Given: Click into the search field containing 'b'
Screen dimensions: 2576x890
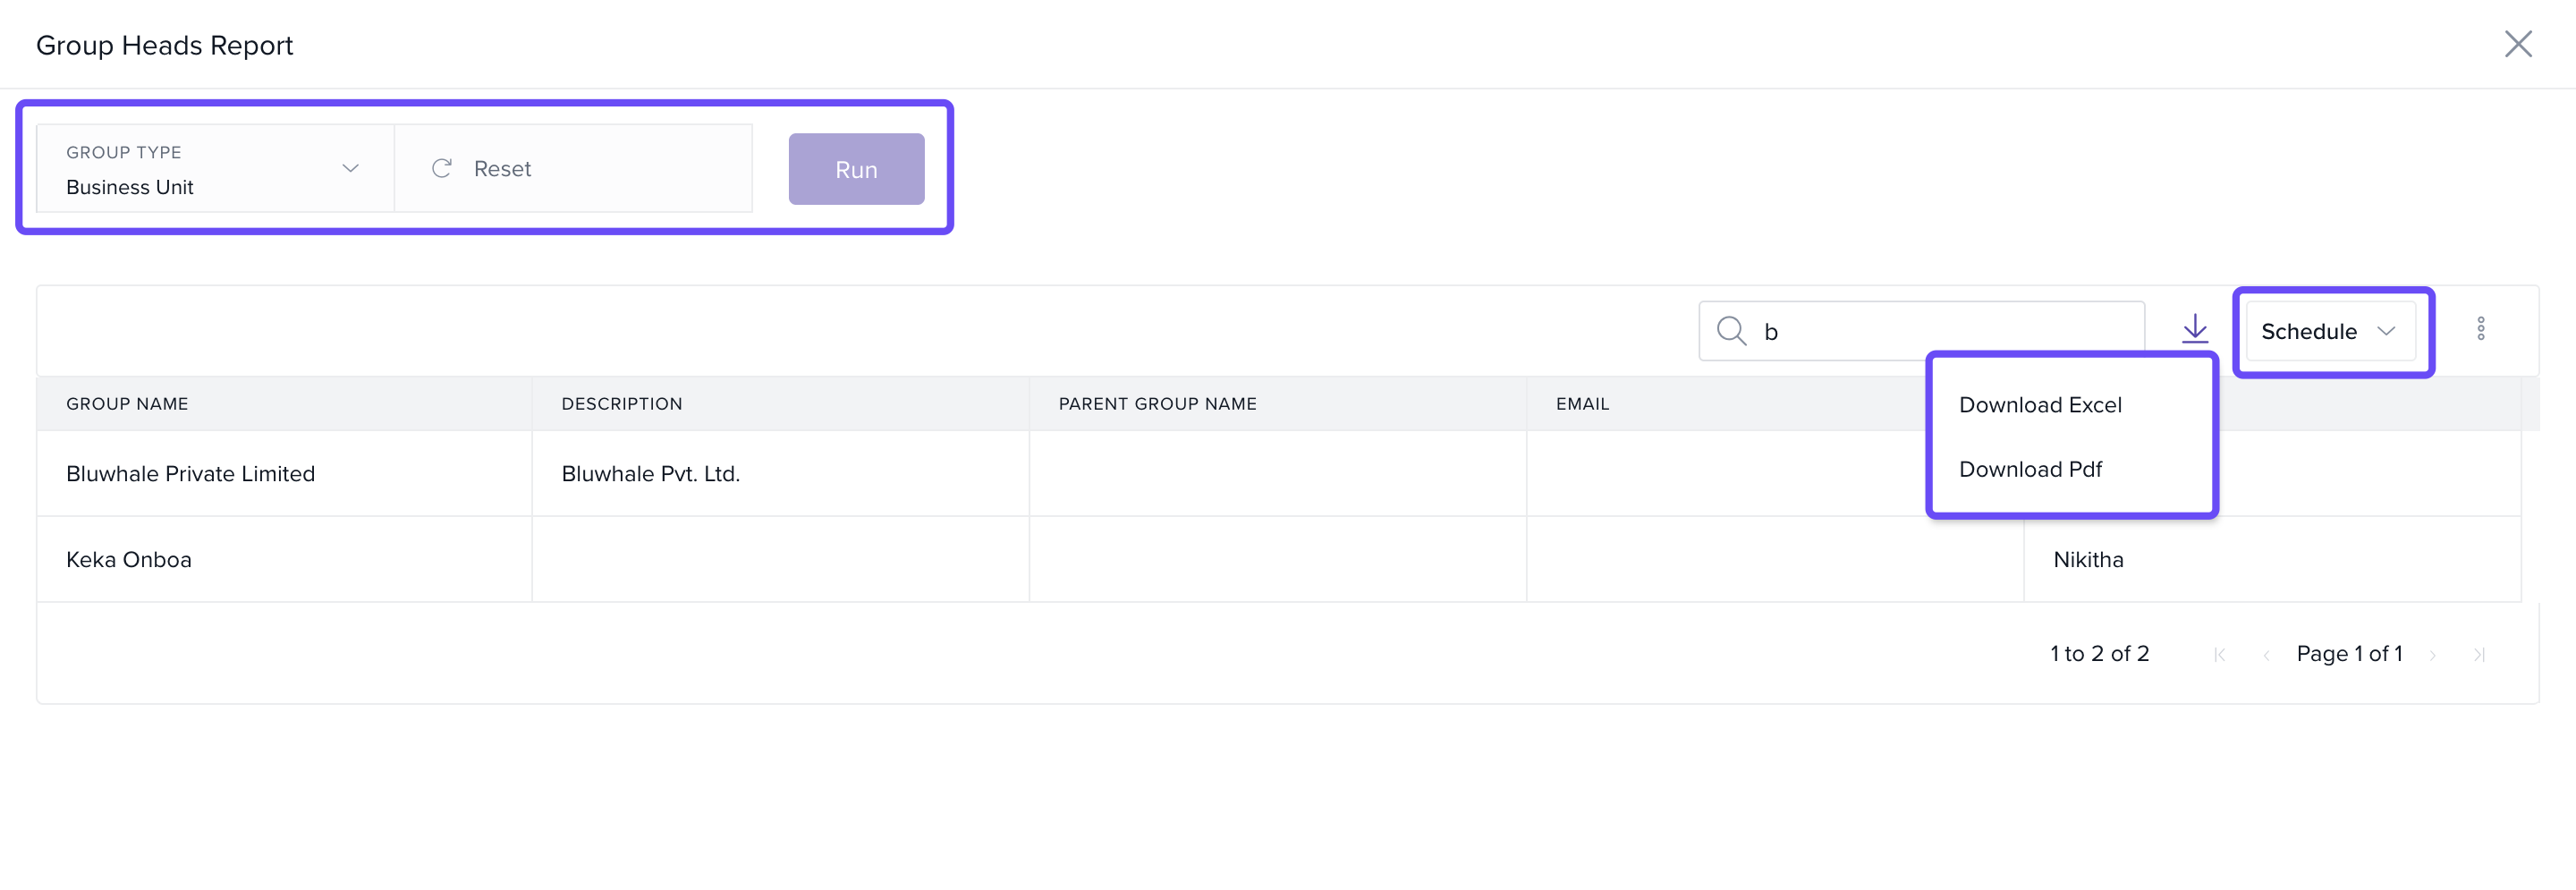Looking at the screenshot, I should 1940,331.
